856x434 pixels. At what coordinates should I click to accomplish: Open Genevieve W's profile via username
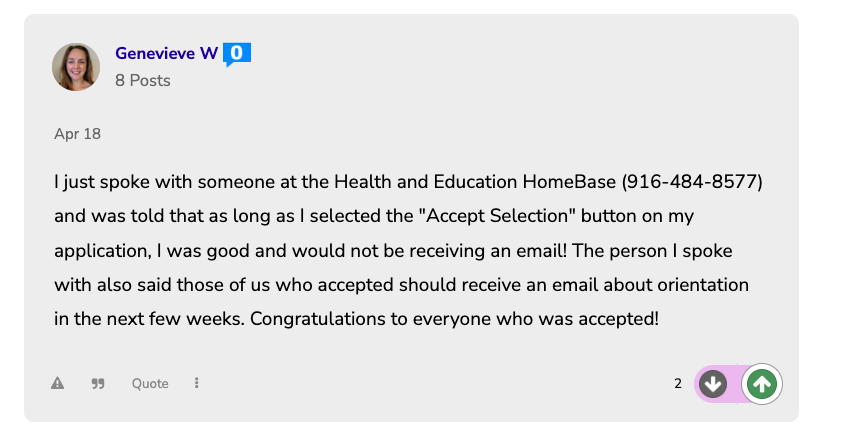(166, 54)
